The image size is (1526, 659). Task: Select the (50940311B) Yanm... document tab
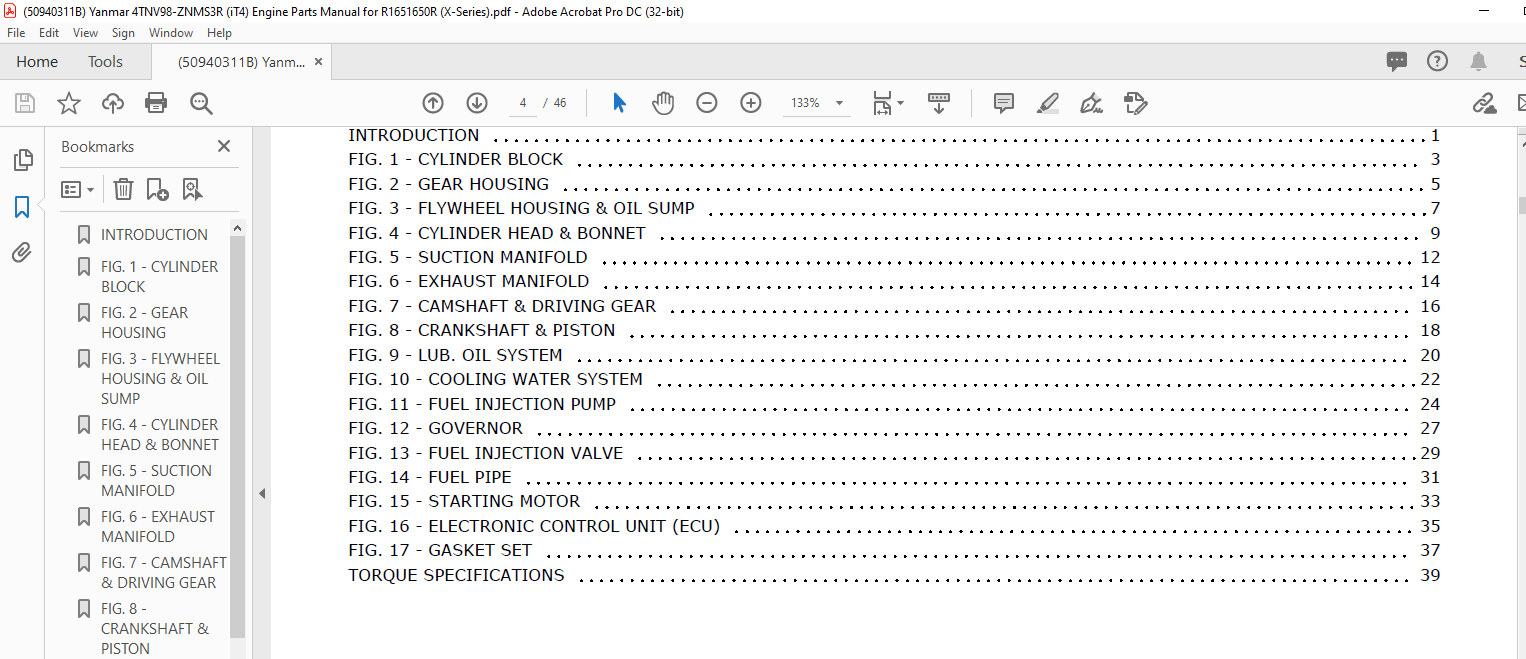241,62
